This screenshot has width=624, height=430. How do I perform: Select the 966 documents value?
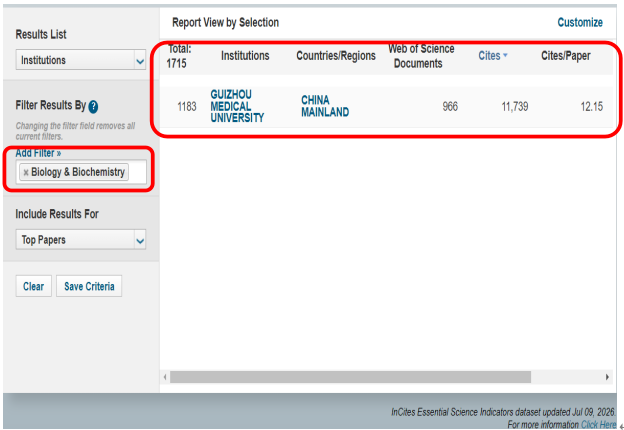click(x=450, y=107)
